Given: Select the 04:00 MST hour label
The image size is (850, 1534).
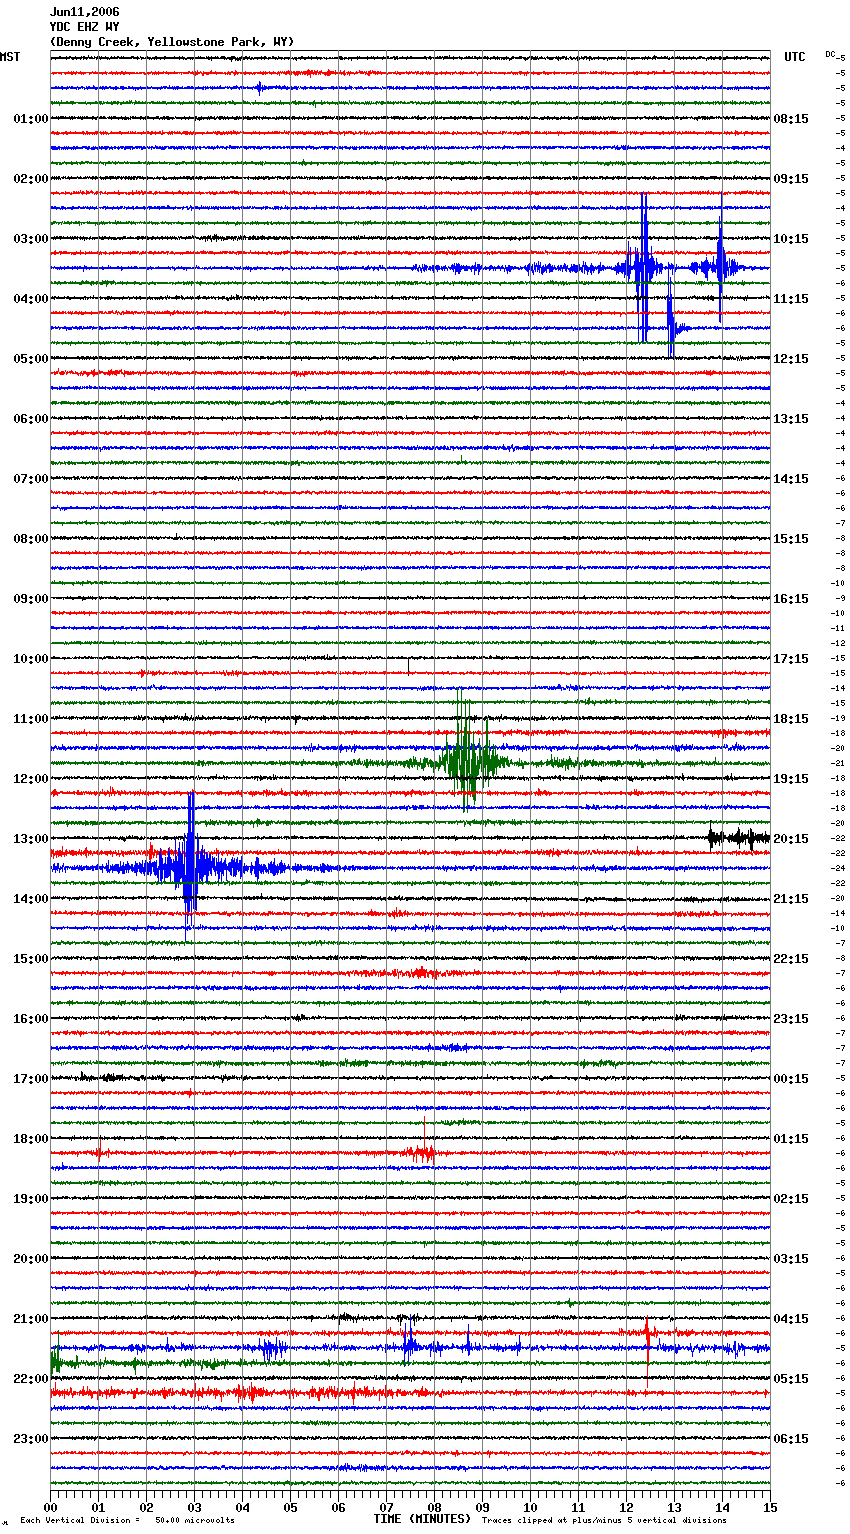Looking at the screenshot, I should (x=30, y=299).
